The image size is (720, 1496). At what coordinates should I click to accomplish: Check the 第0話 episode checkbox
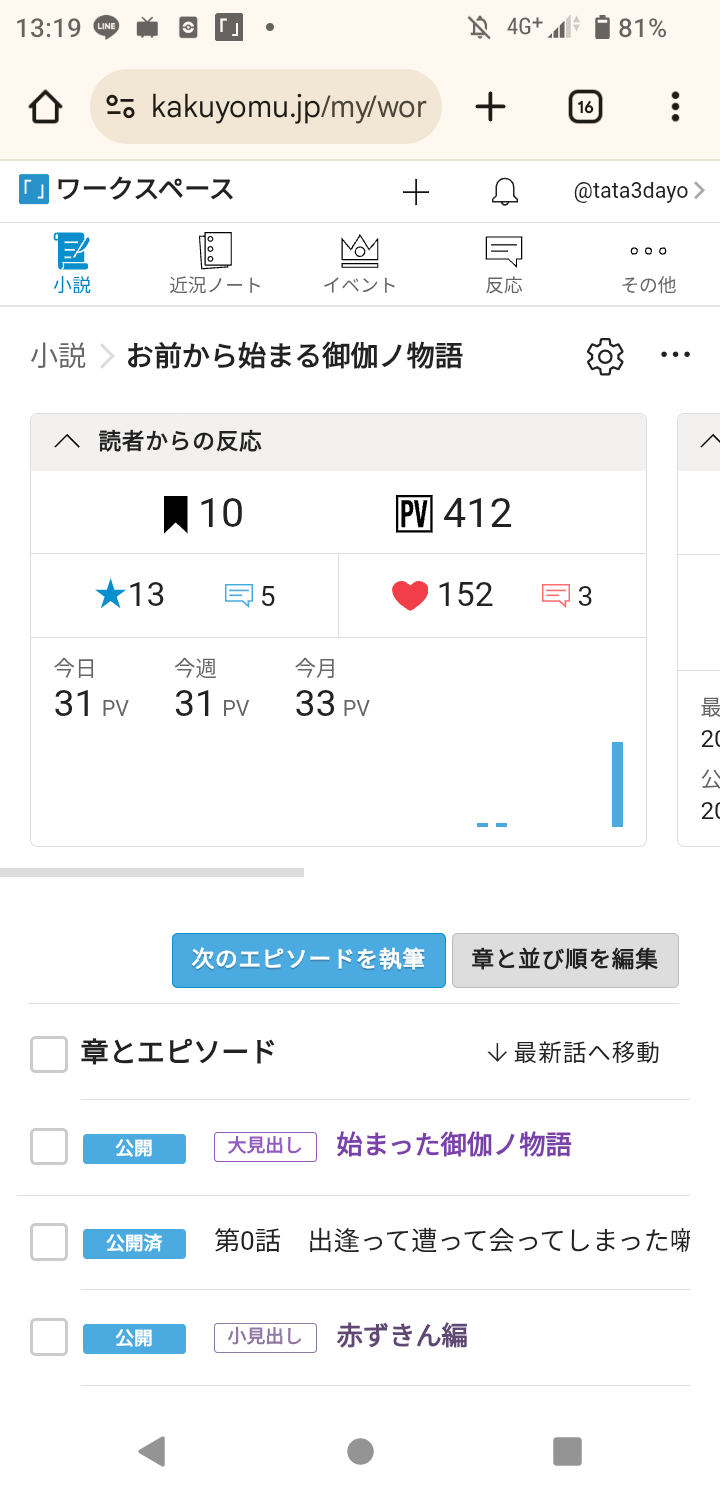[49, 1242]
